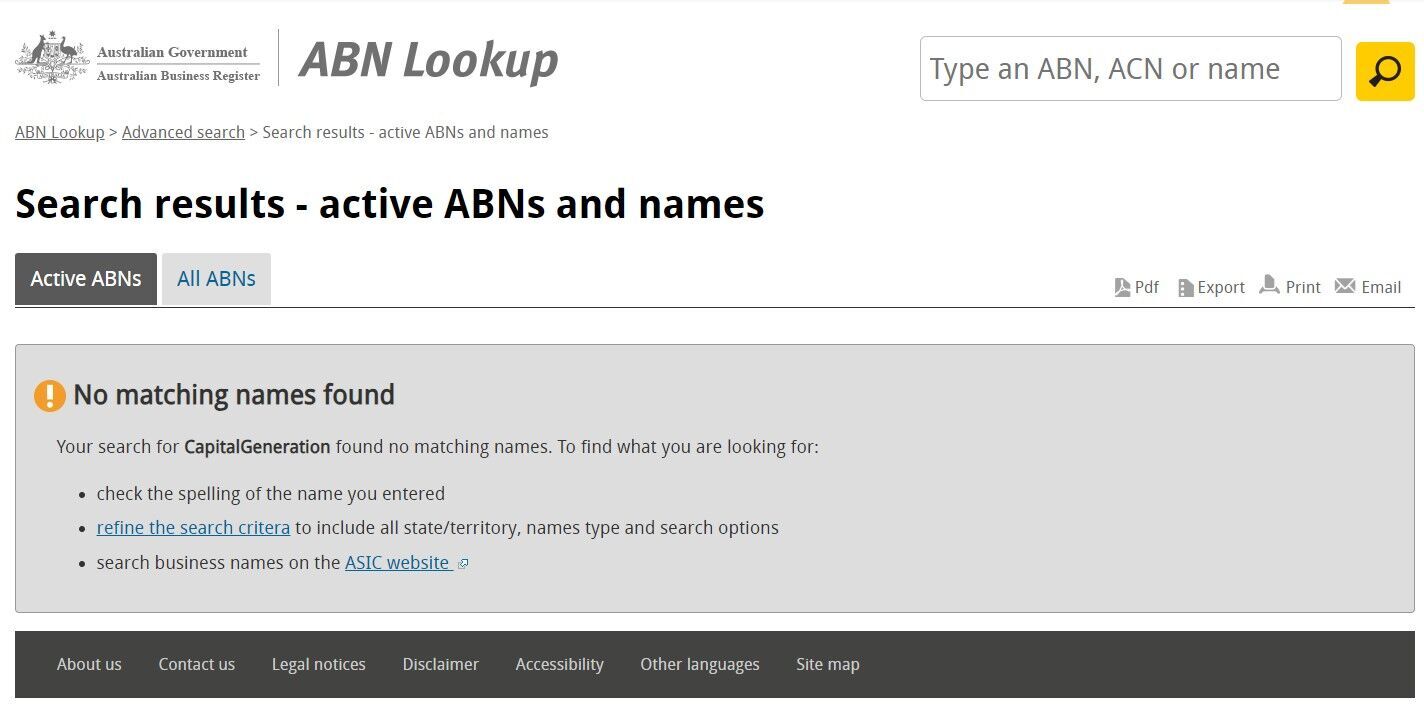
Task: Click the search results breadcrumb text
Action: tap(406, 132)
